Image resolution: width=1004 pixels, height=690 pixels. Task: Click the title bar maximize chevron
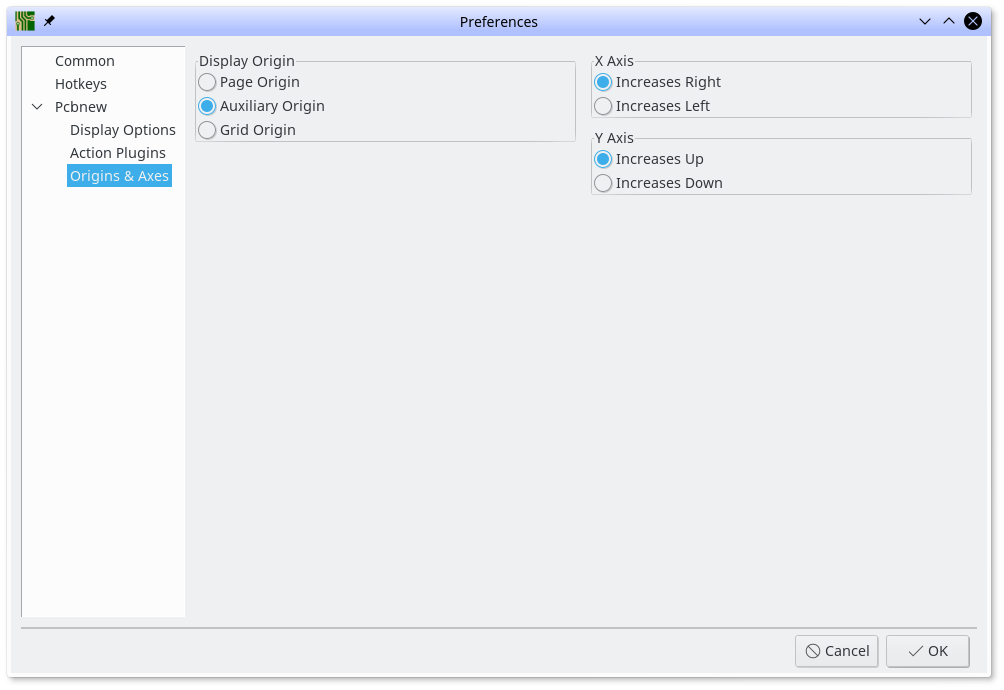pyautogui.click(x=948, y=21)
